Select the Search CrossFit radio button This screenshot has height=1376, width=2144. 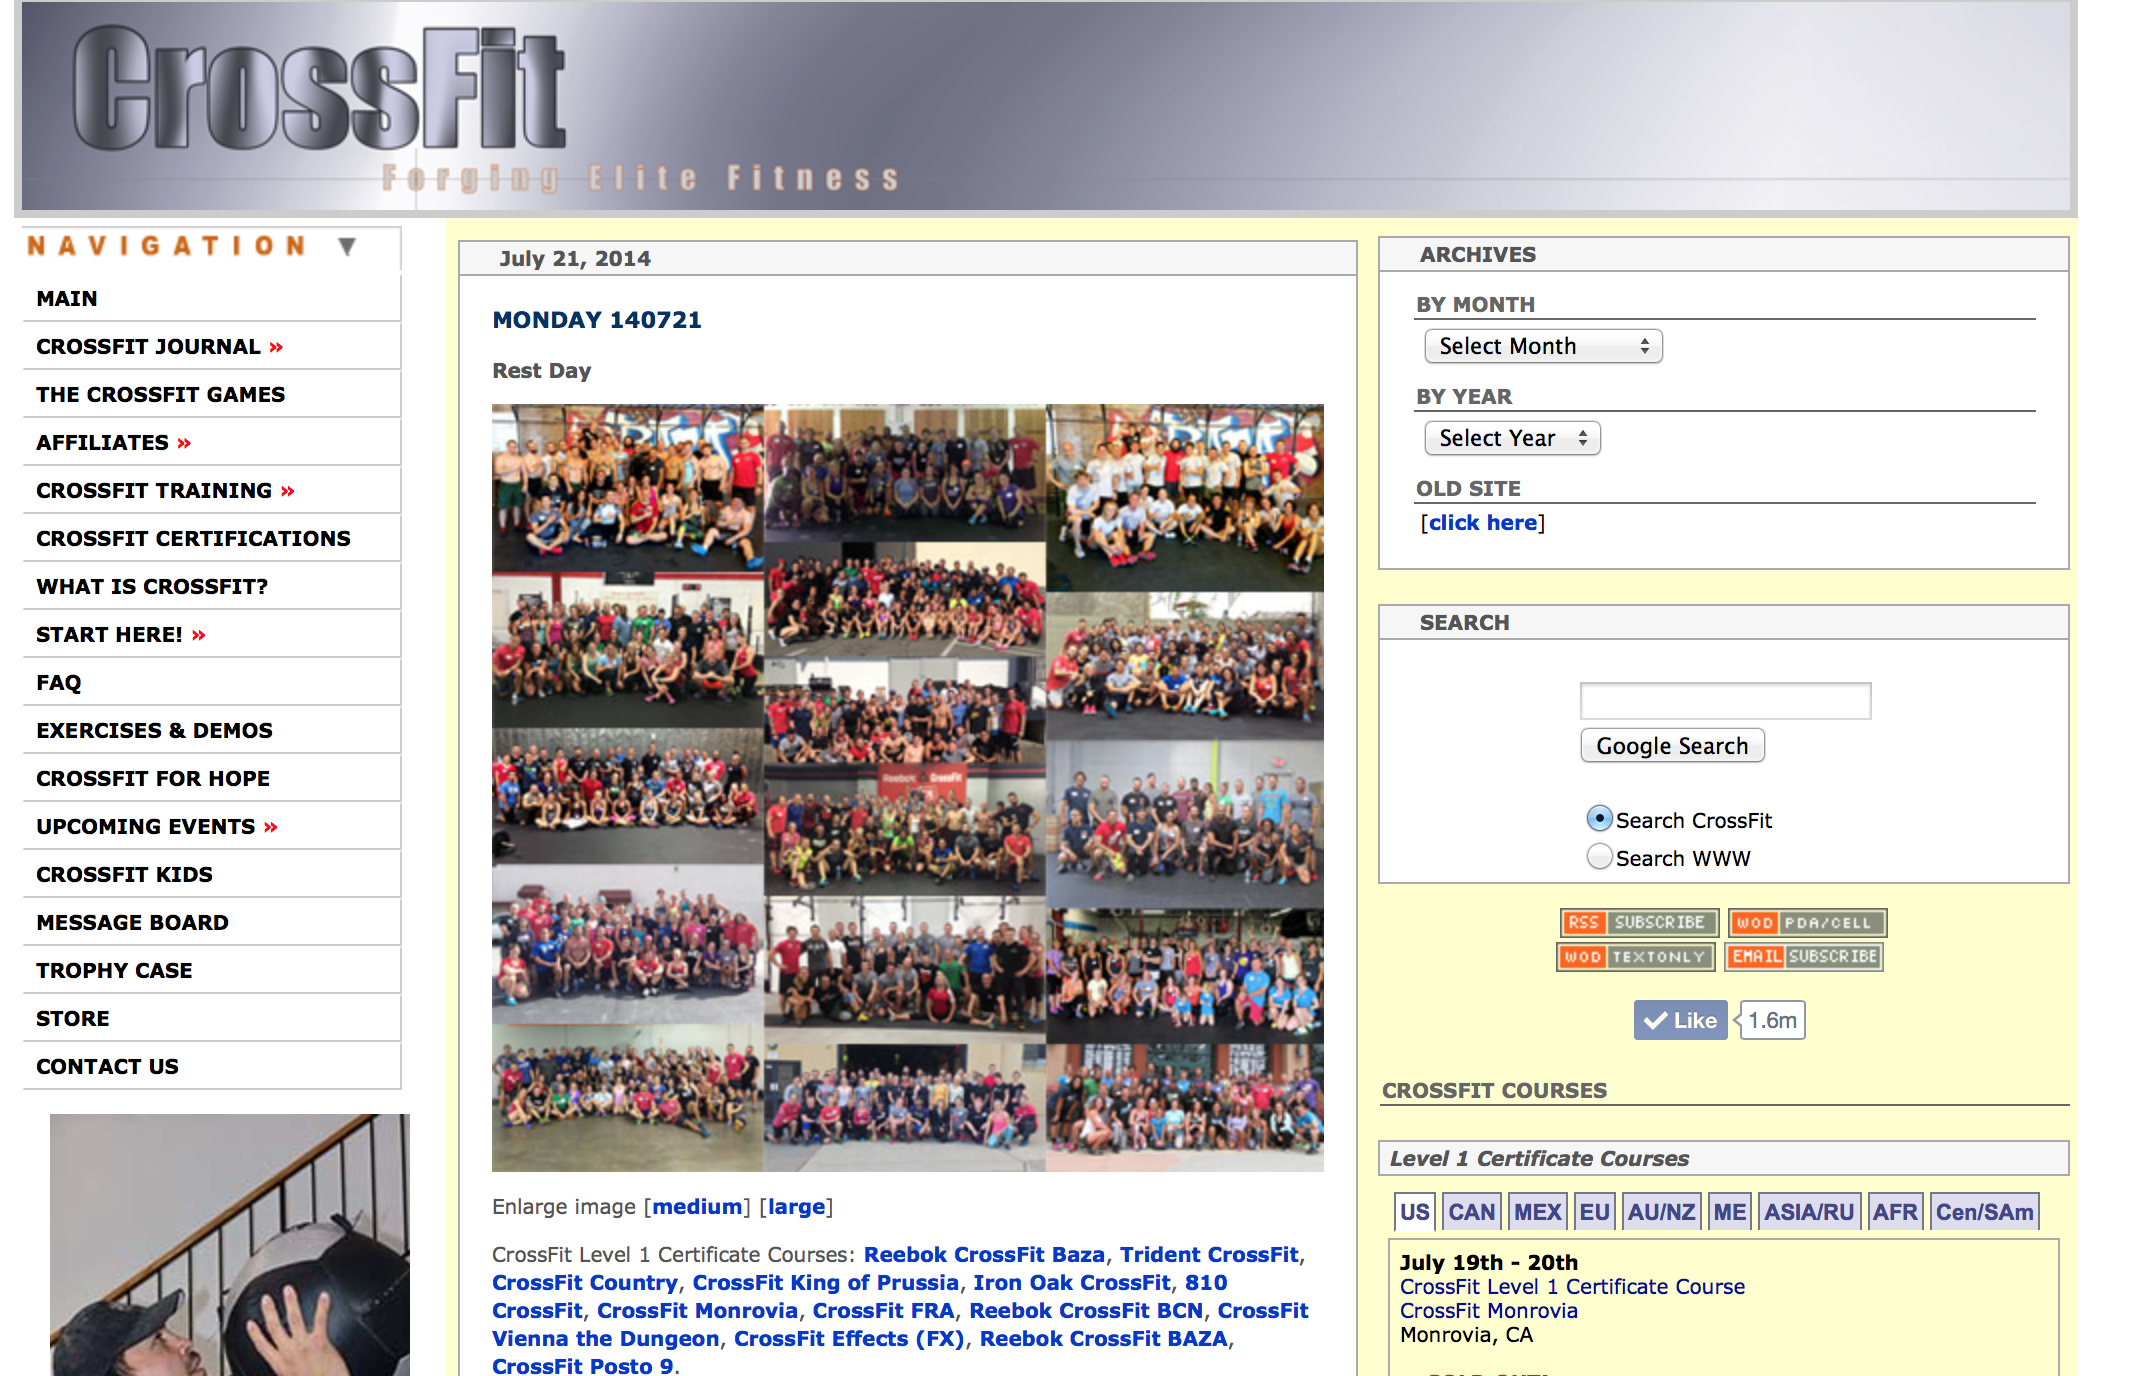click(x=1599, y=819)
